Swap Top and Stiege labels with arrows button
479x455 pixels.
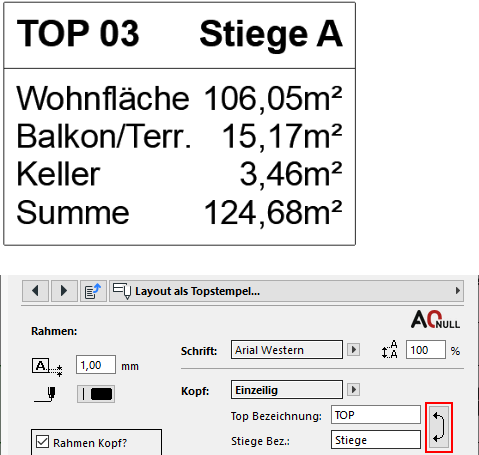[439, 427]
